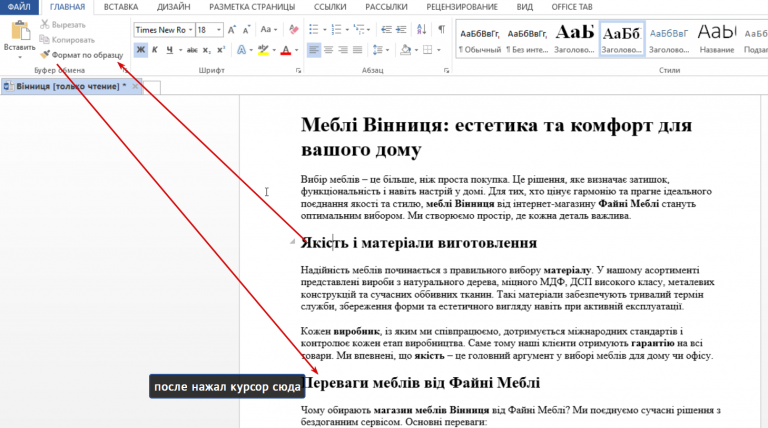This screenshot has width=768, height=428.
Task: Apply strikethrough abc formatting
Action: click(x=192, y=50)
